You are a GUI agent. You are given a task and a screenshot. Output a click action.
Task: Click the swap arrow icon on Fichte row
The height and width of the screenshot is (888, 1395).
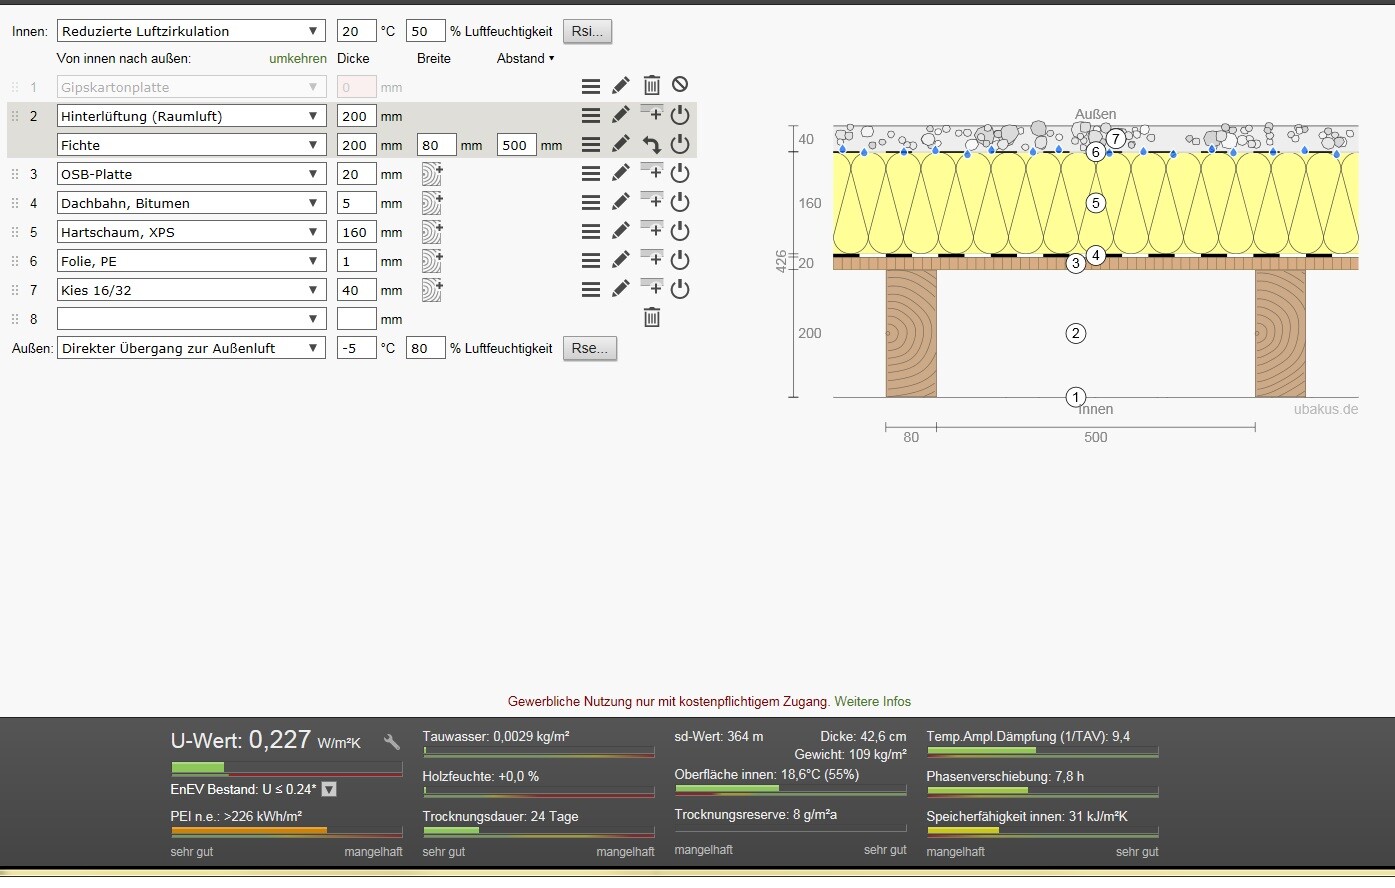click(x=651, y=145)
